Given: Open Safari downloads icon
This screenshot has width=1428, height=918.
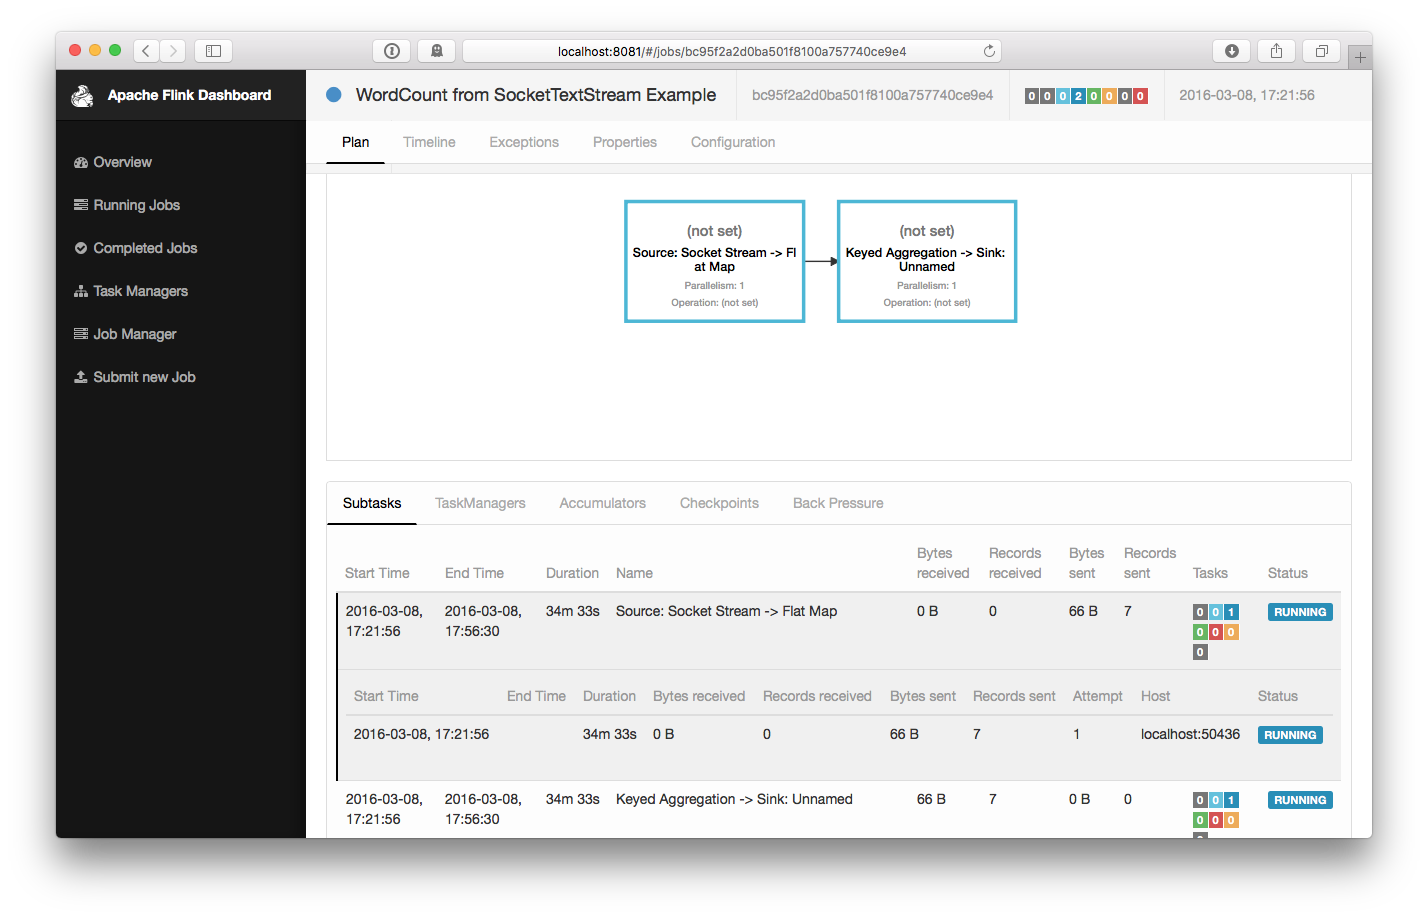Looking at the screenshot, I should coord(1232,51).
